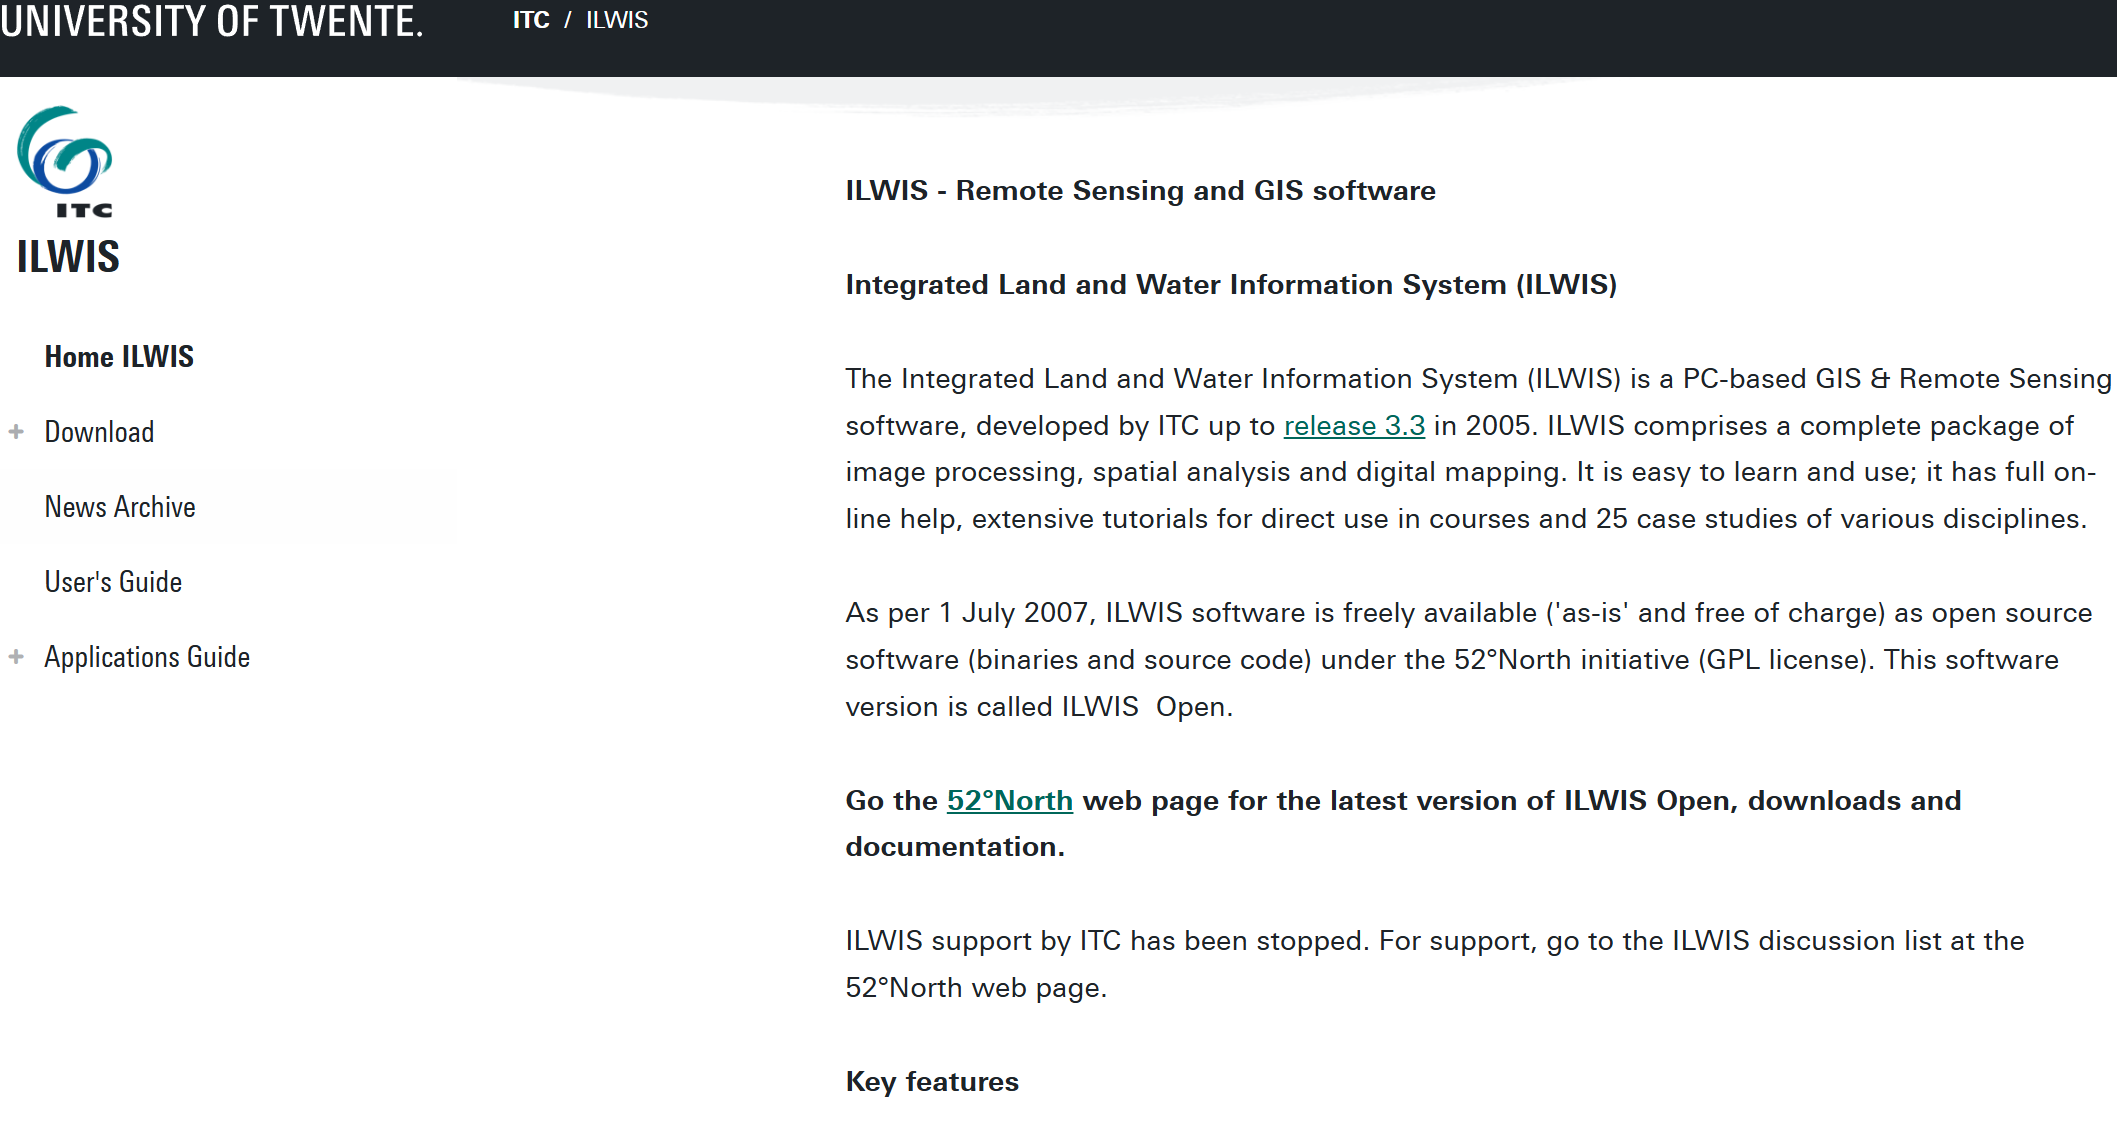Click the Remote Sensing and GIS software heading
Viewport: 2117px width, 1134px height.
point(1140,191)
